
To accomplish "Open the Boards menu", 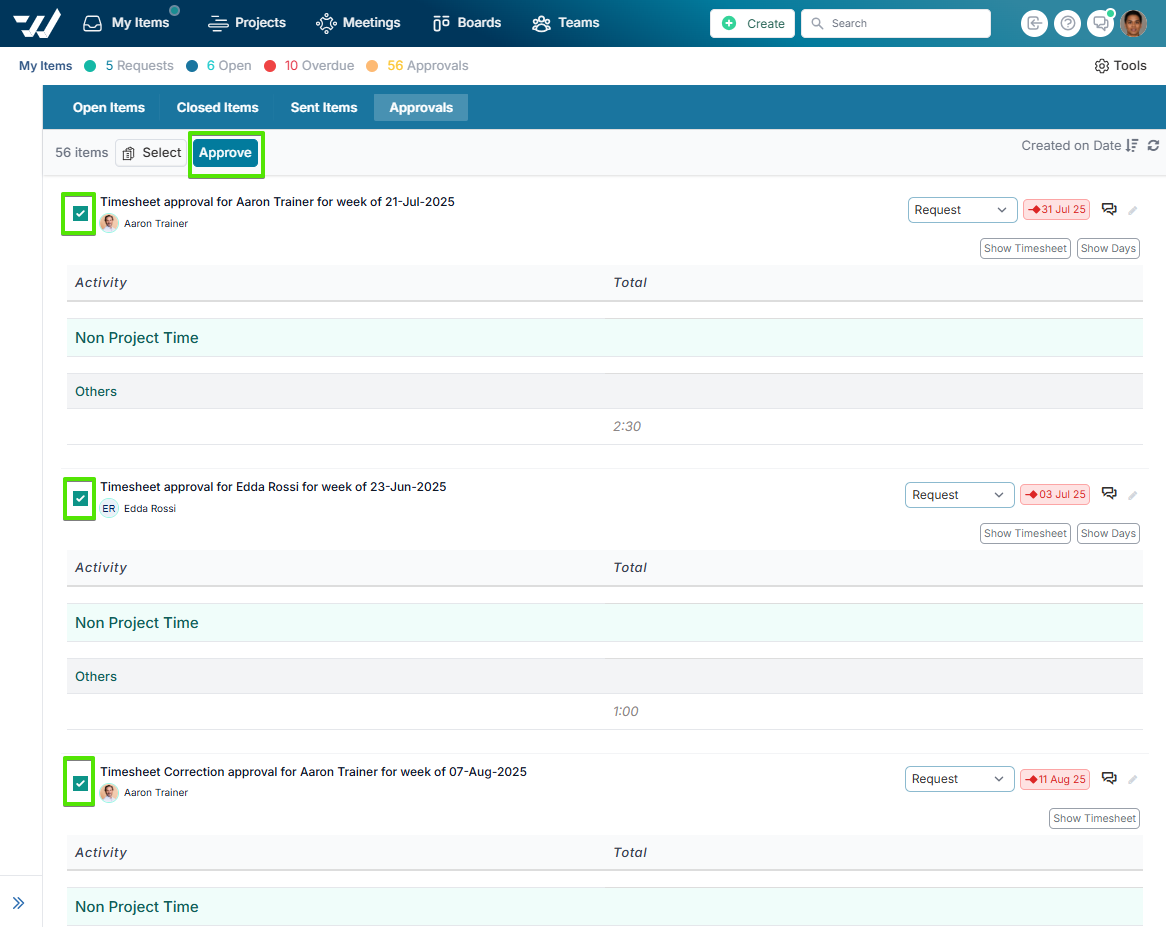I will click(x=469, y=23).
